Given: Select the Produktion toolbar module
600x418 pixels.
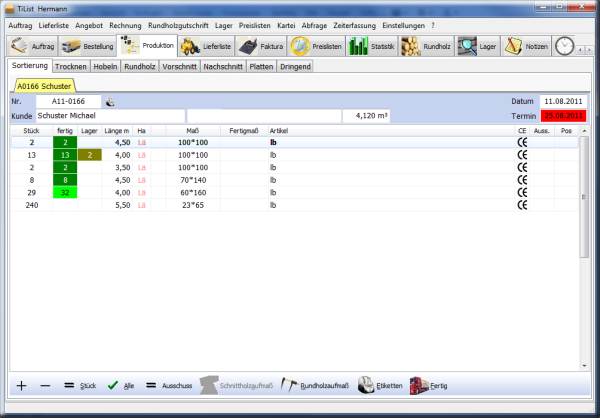Looking at the screenshot, I should (x=147, y=46).
